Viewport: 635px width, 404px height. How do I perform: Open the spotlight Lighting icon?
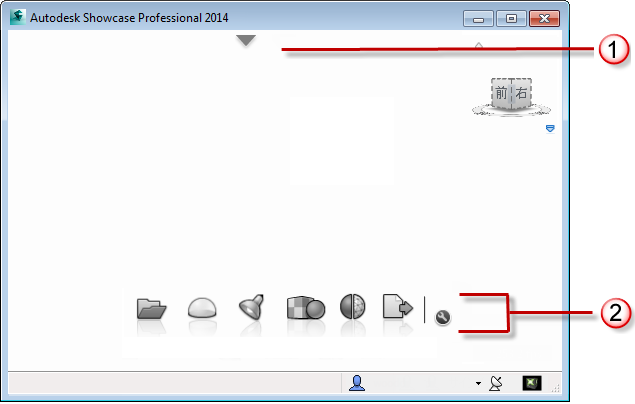pyautogui.click(x=251, y=307)
